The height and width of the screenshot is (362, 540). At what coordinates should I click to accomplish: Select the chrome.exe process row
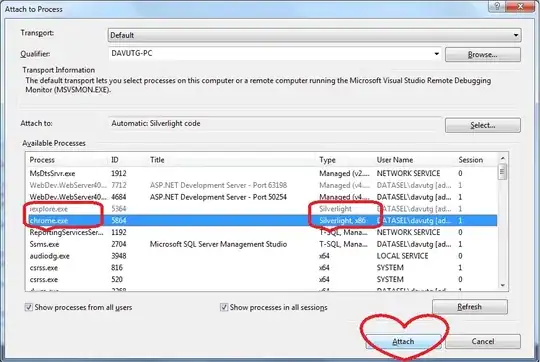[262, 220]
